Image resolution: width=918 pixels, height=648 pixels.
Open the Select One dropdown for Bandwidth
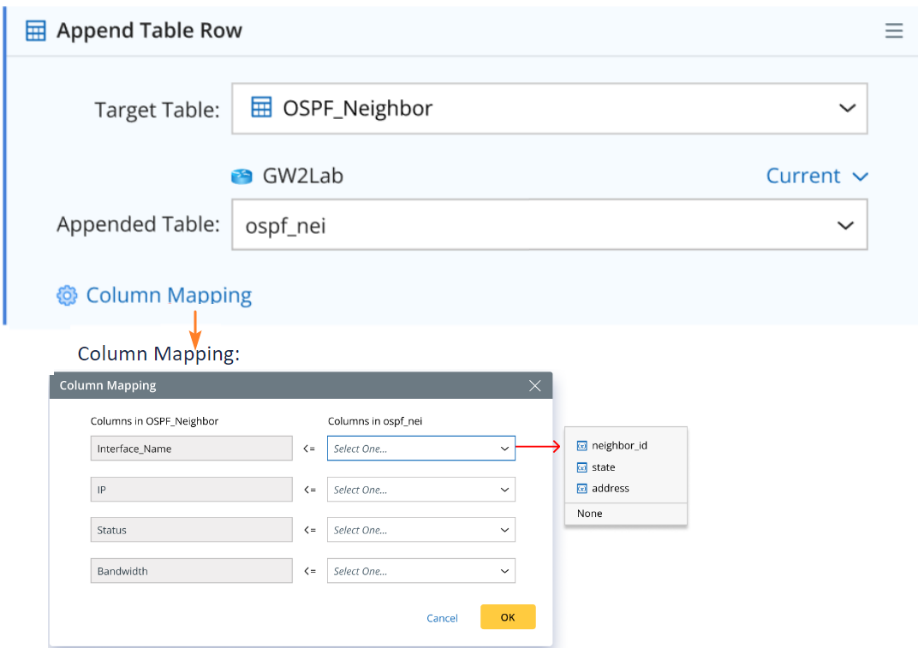(421, 571)
